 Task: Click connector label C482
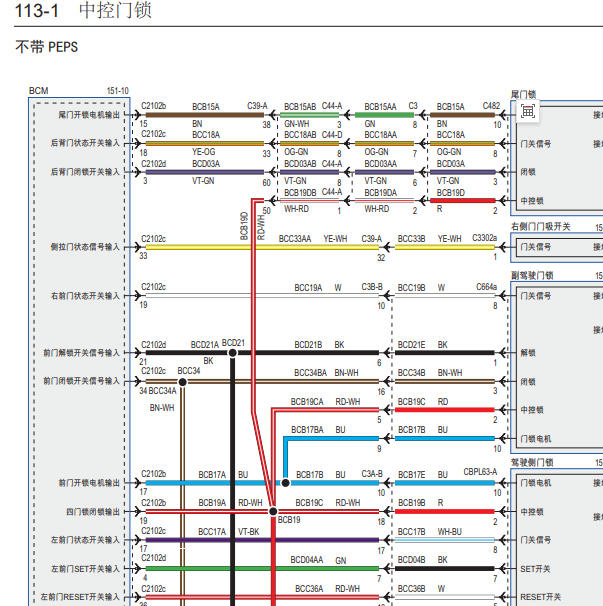click(x=491, y=106)
